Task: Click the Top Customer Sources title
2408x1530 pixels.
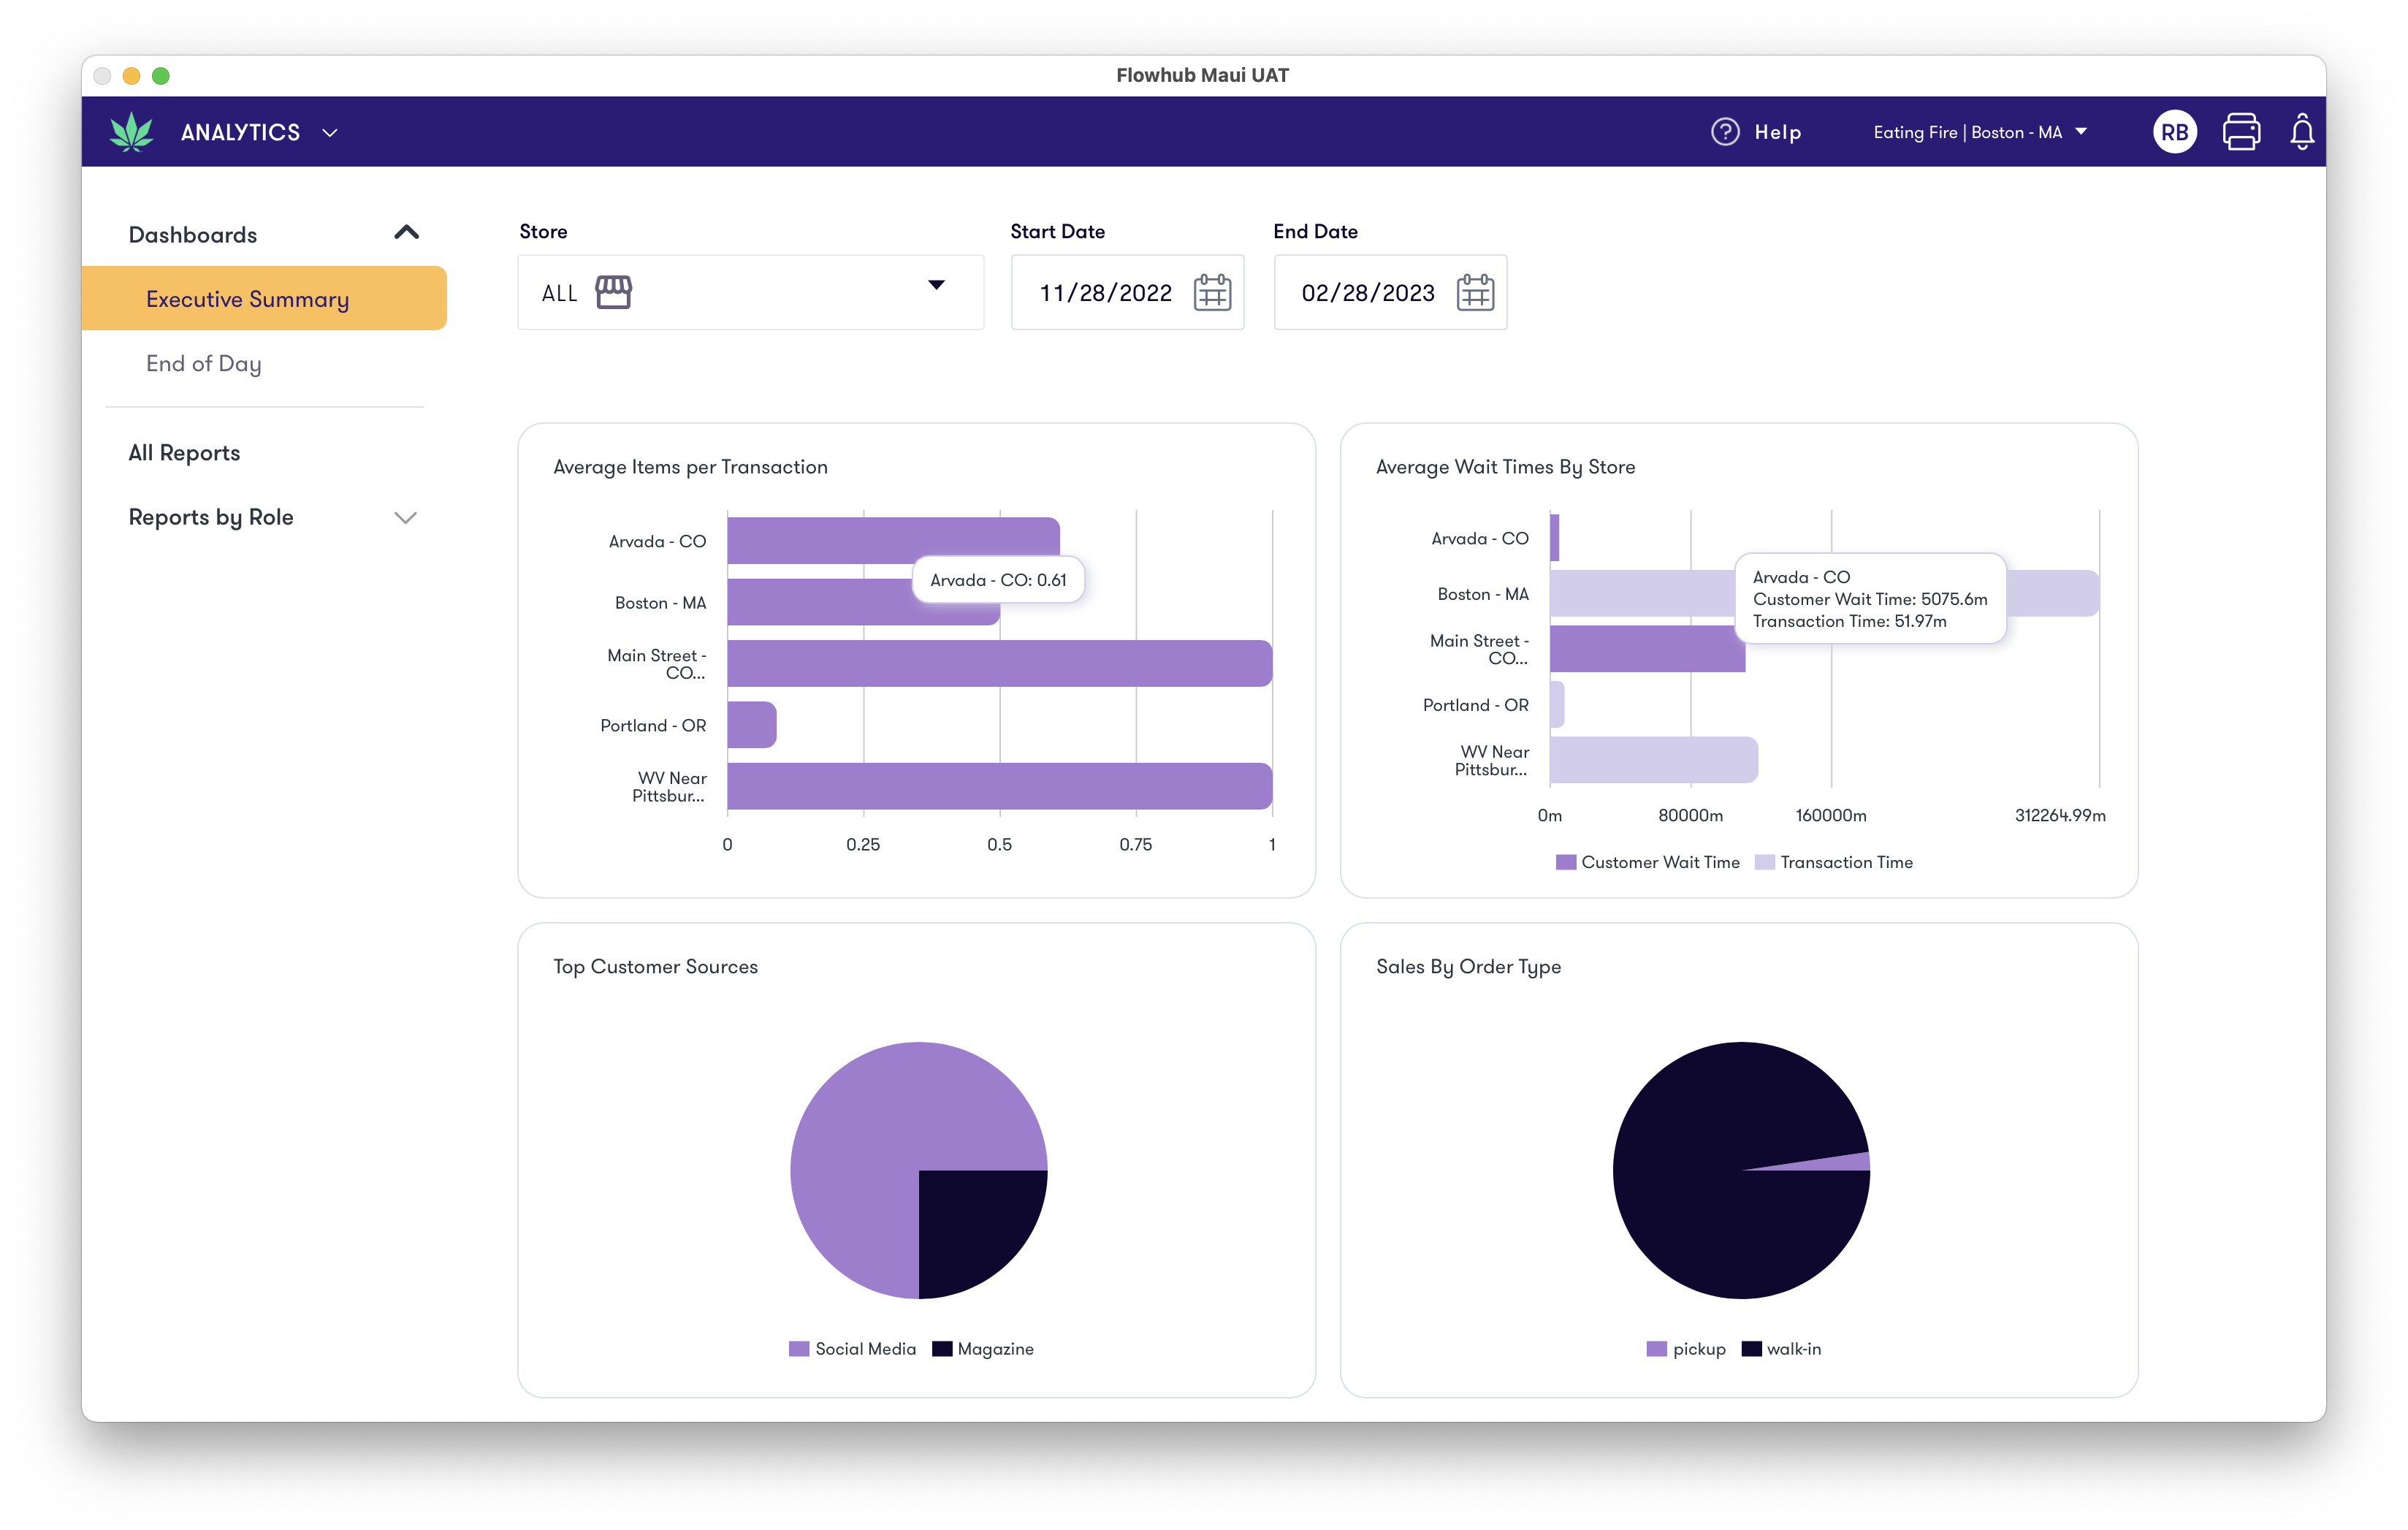Action: coord(655,967)
